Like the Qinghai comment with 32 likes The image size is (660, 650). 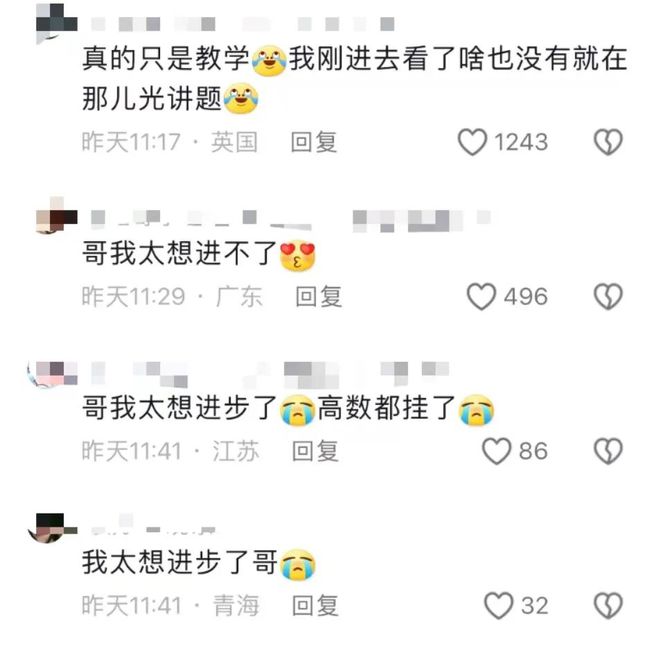pos(498,605)
